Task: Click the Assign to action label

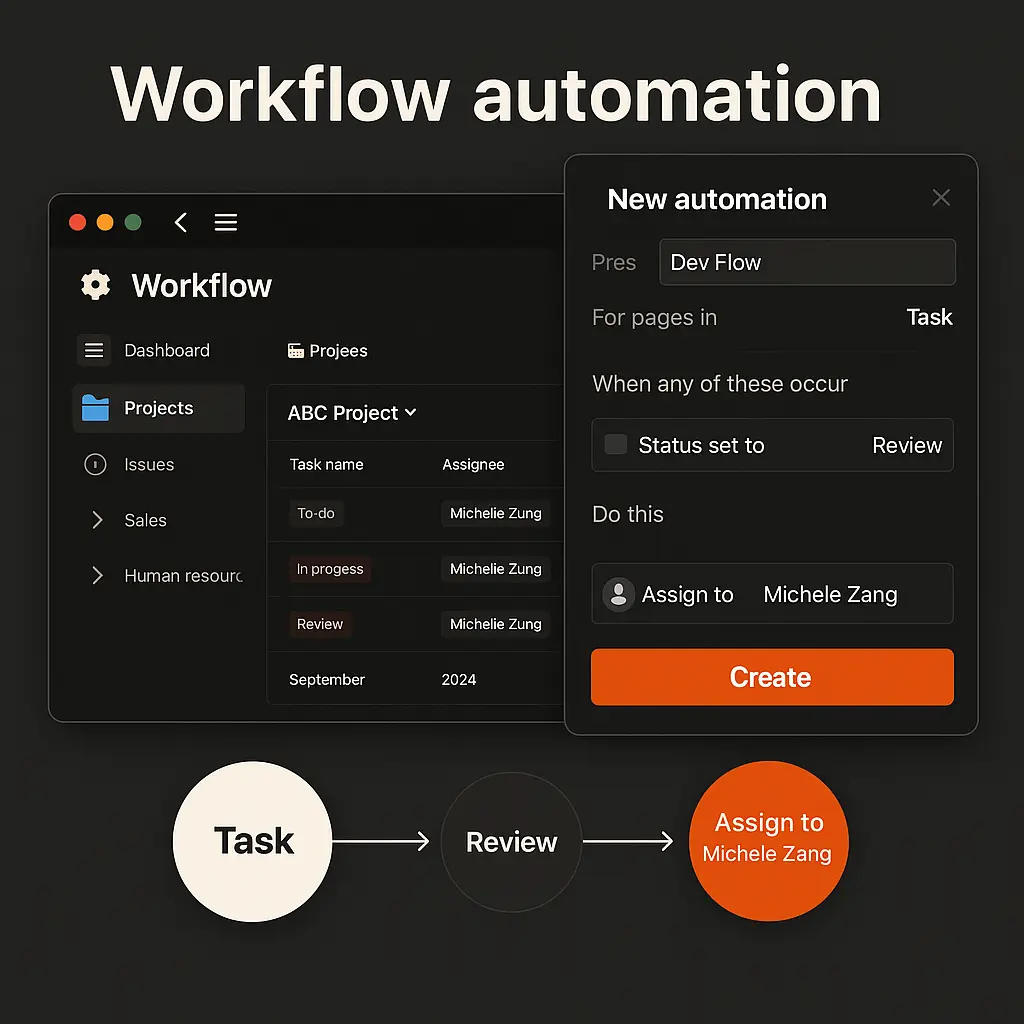Action: click(688, 594)
